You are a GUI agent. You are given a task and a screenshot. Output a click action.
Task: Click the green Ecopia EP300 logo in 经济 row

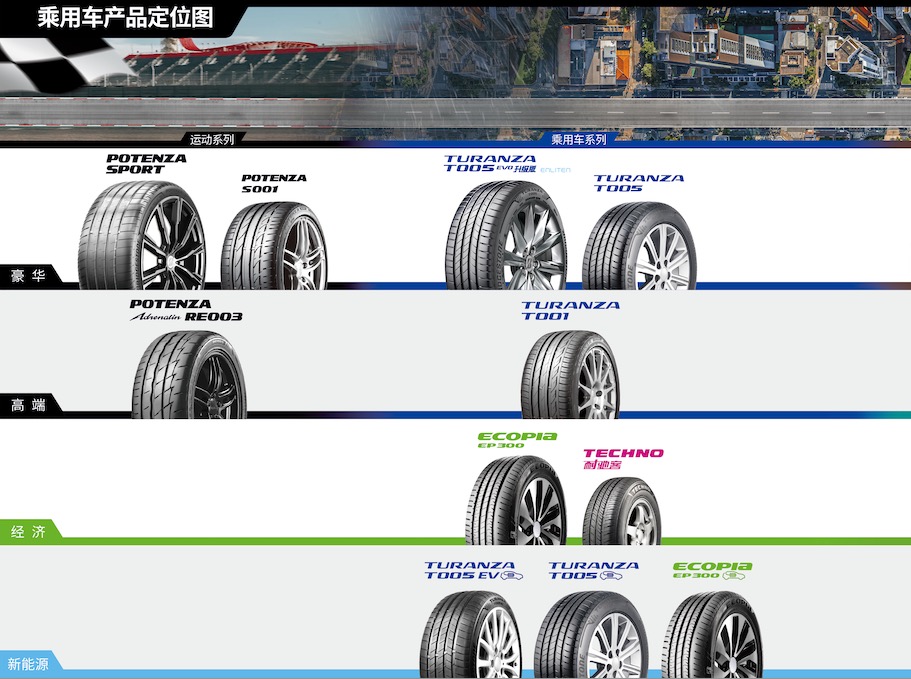click(x=517, y=440)
